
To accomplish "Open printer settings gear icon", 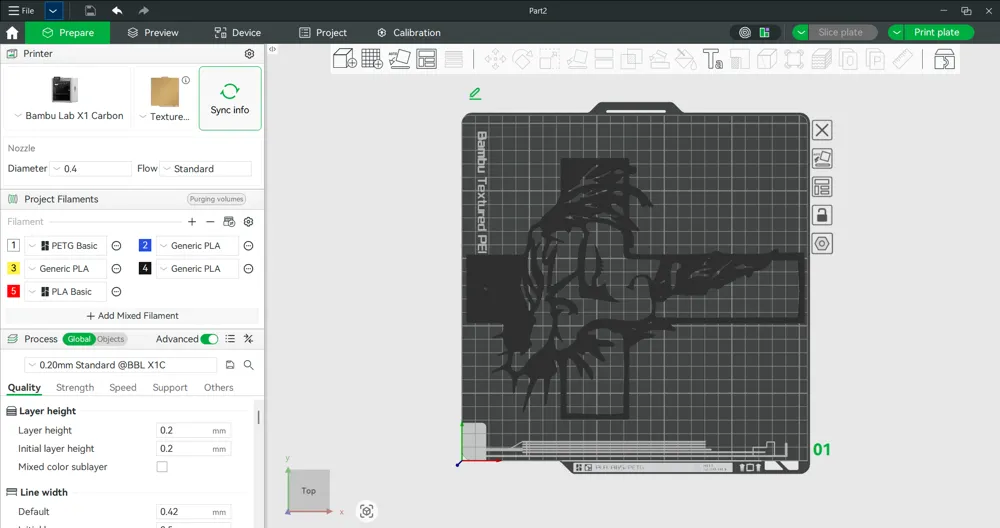I will click(x=249, y=54).
